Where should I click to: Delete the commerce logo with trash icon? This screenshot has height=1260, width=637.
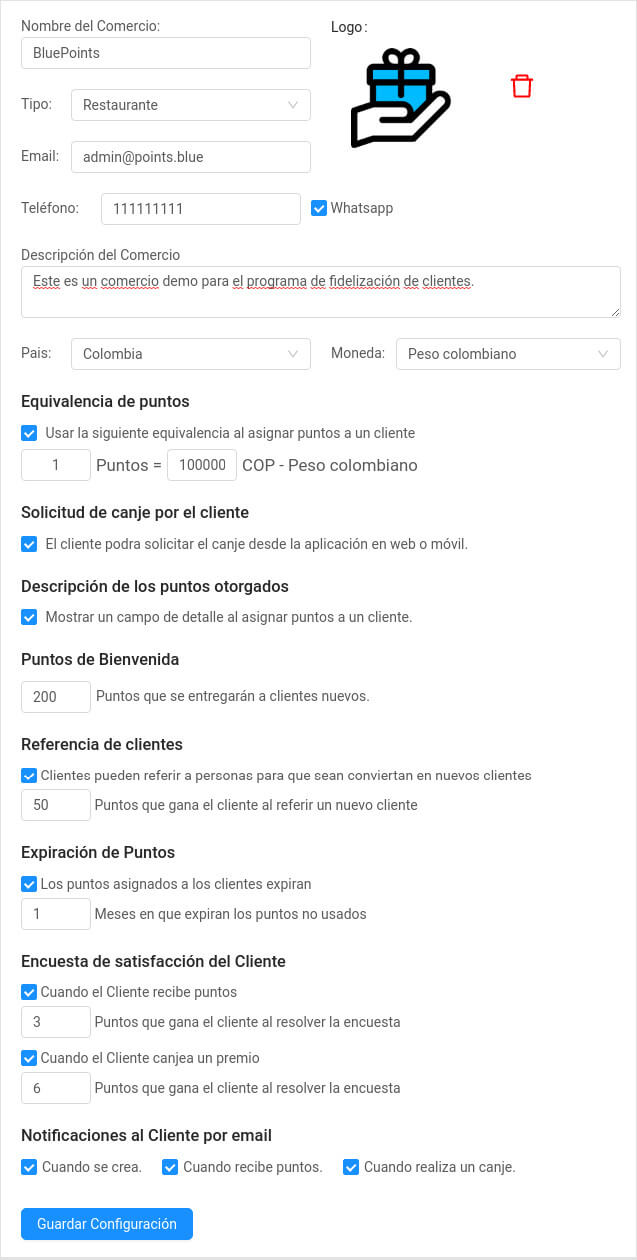coord(521,86)
